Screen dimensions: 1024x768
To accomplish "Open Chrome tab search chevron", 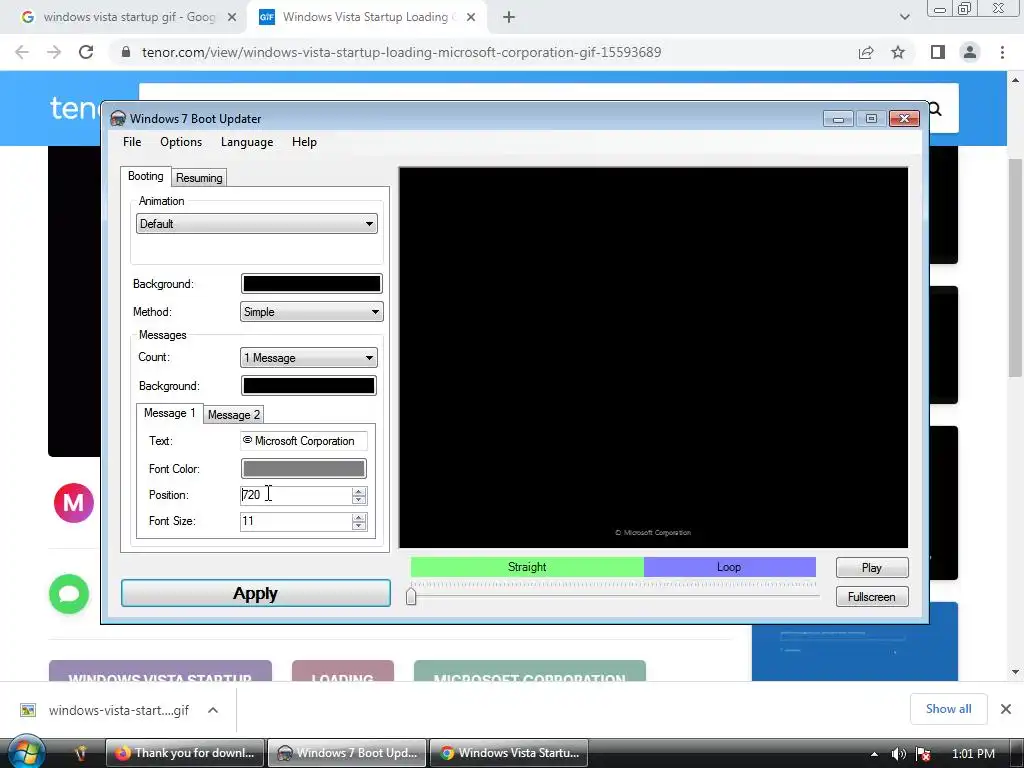I will (x=904, y=18).
